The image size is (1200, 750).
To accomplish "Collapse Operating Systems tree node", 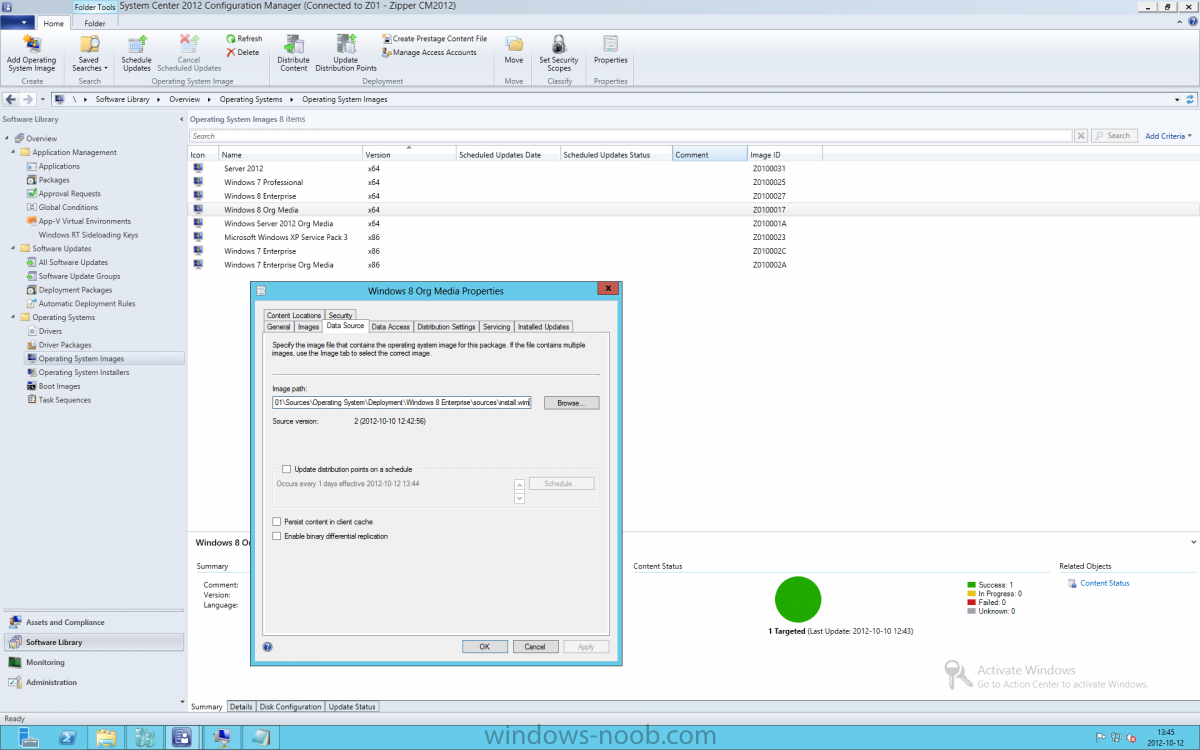I will (x=14, y=317).
